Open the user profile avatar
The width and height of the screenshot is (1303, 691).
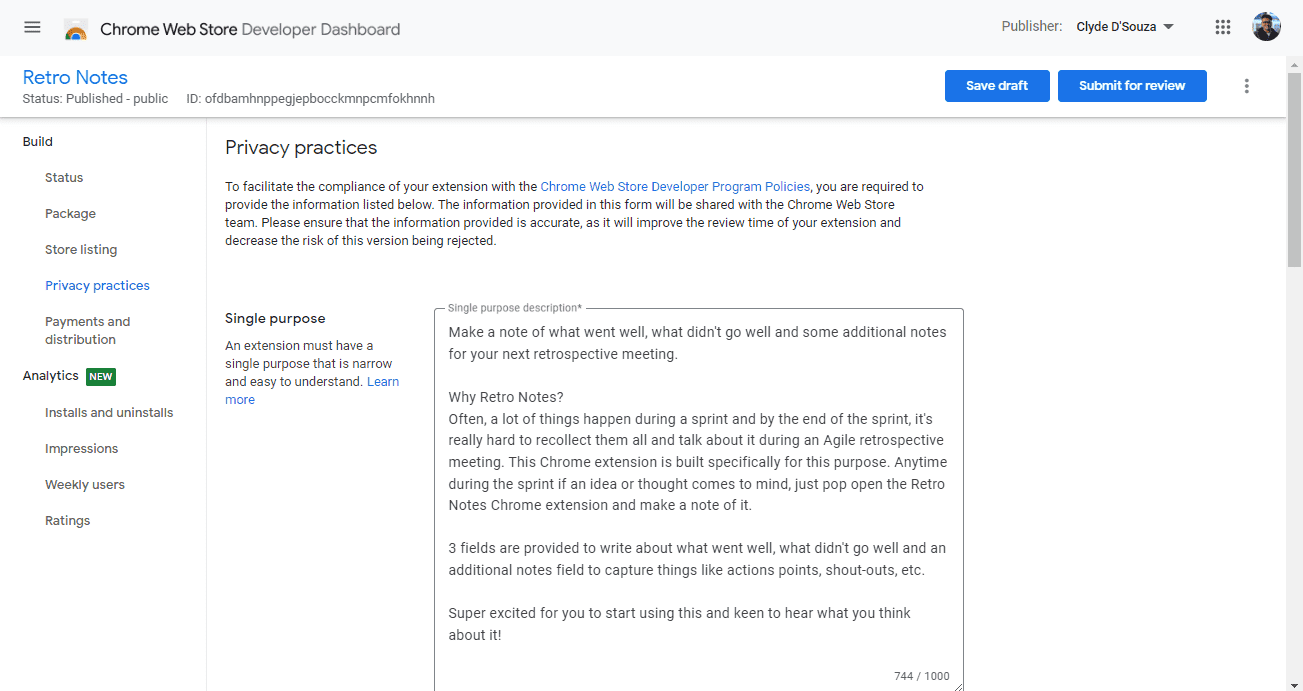(1266, 27)
